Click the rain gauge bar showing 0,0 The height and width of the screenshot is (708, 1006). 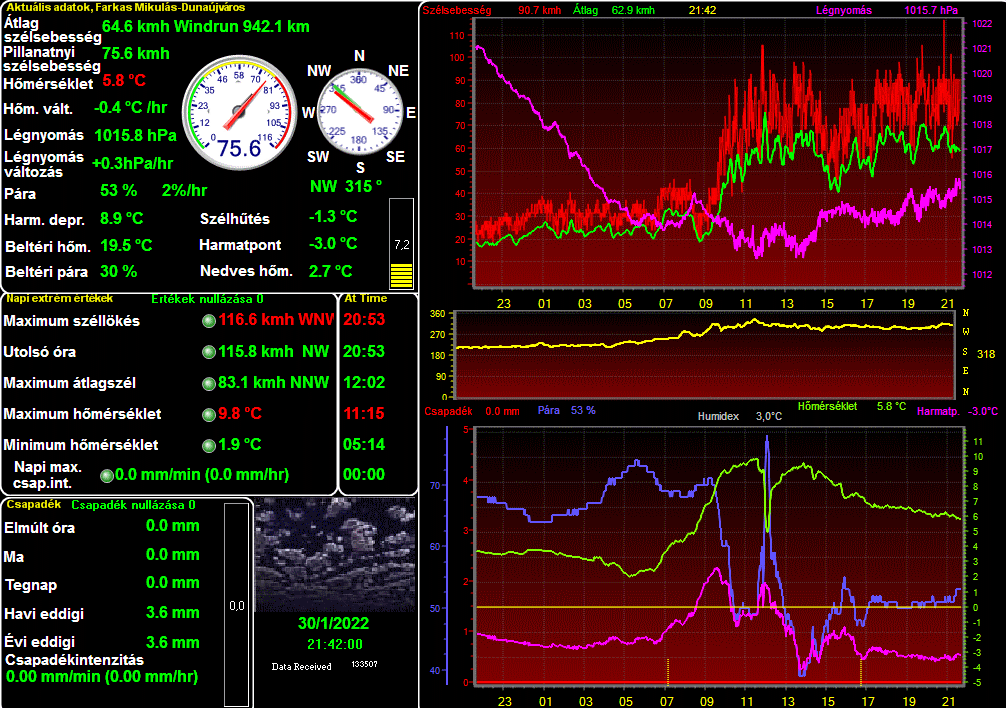236,604
